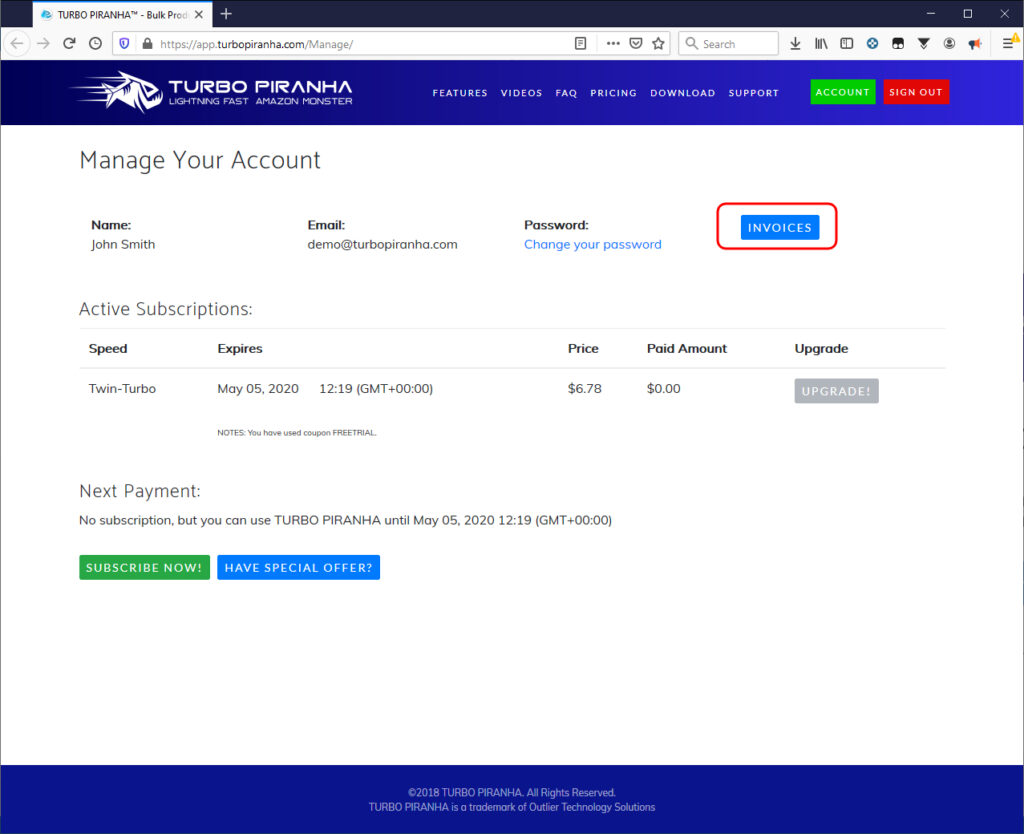Click the dark square extension icon
This screenshot has height=834, width=1024.
coord(898,44)
